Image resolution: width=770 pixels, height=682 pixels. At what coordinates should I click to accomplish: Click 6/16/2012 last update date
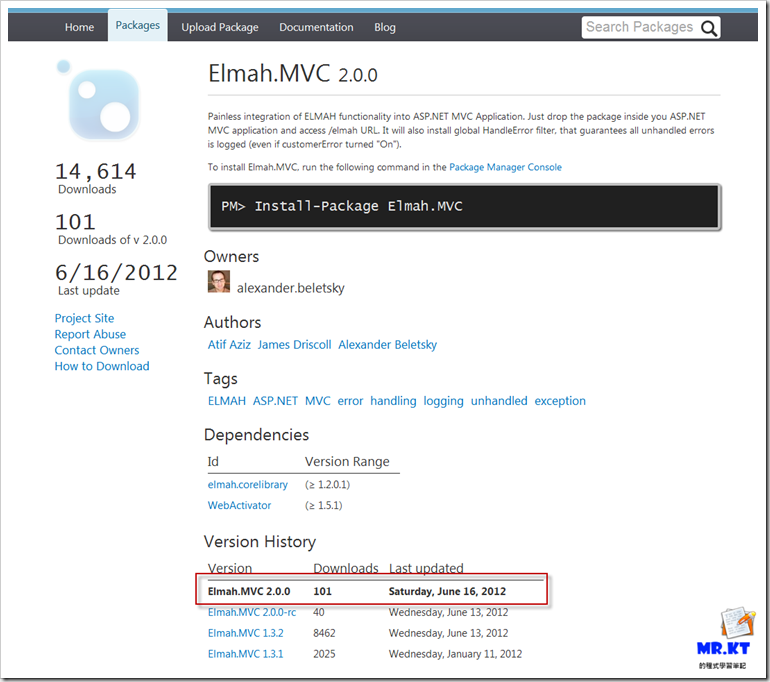(x=116, y=273)
